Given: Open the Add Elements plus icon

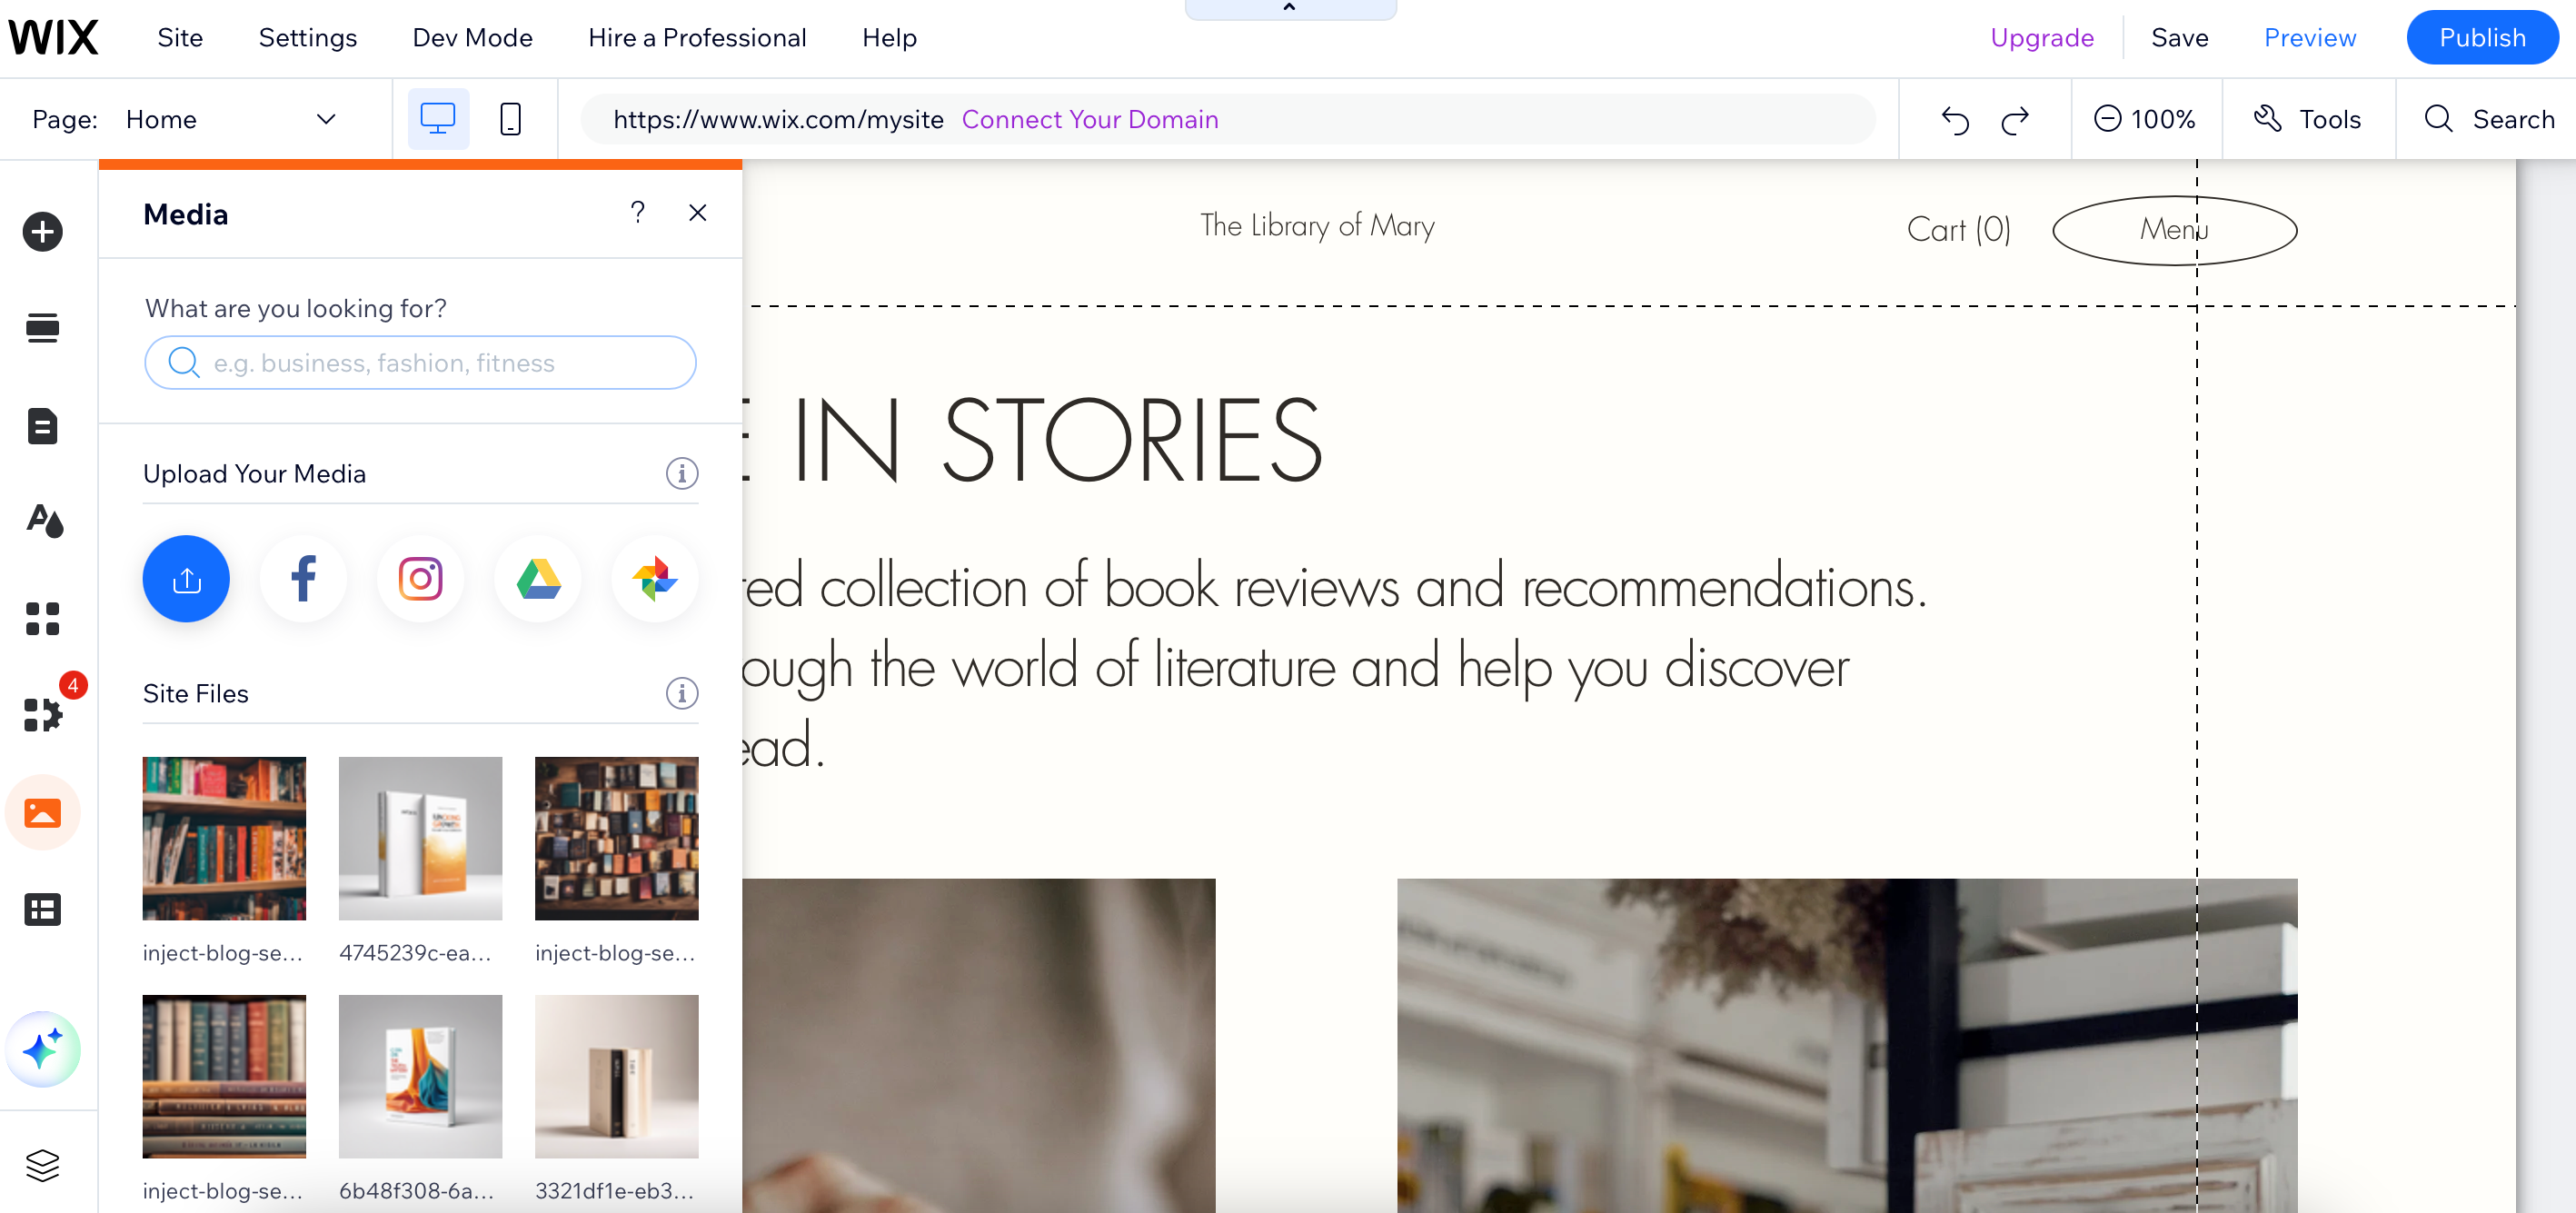Looking at the screenshot, I should [42, 232].
